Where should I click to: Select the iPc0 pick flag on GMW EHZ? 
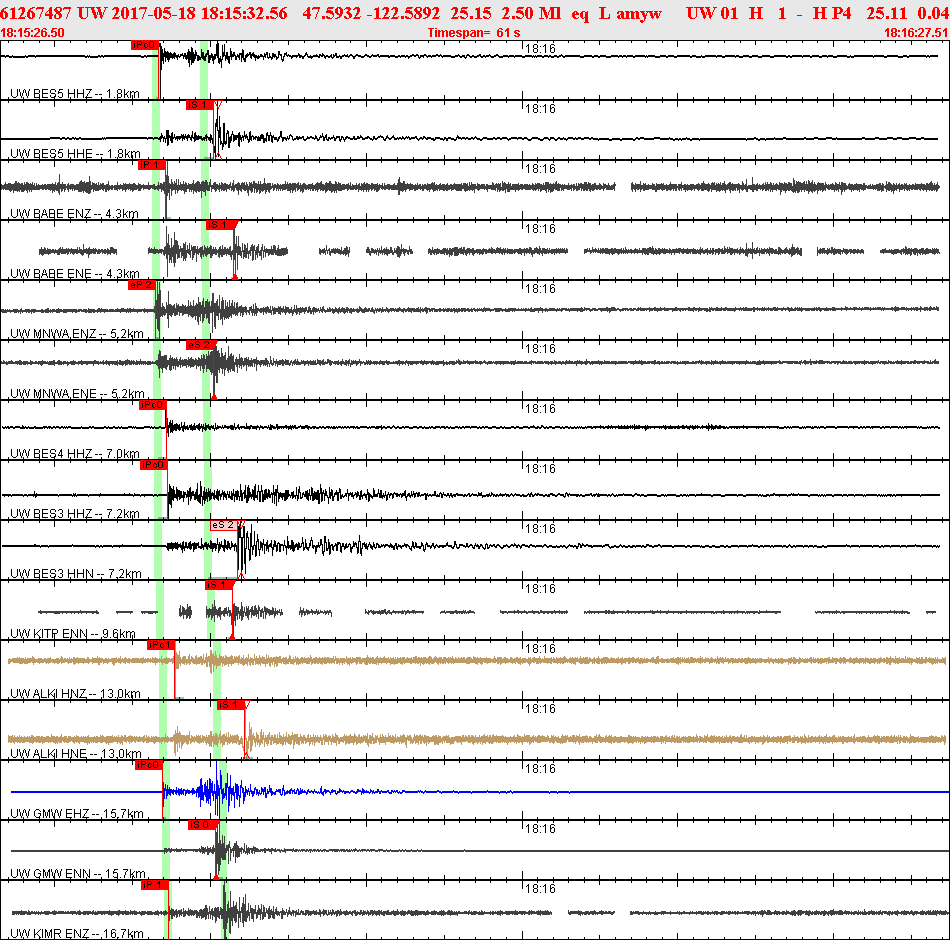(x=149, y=765)
